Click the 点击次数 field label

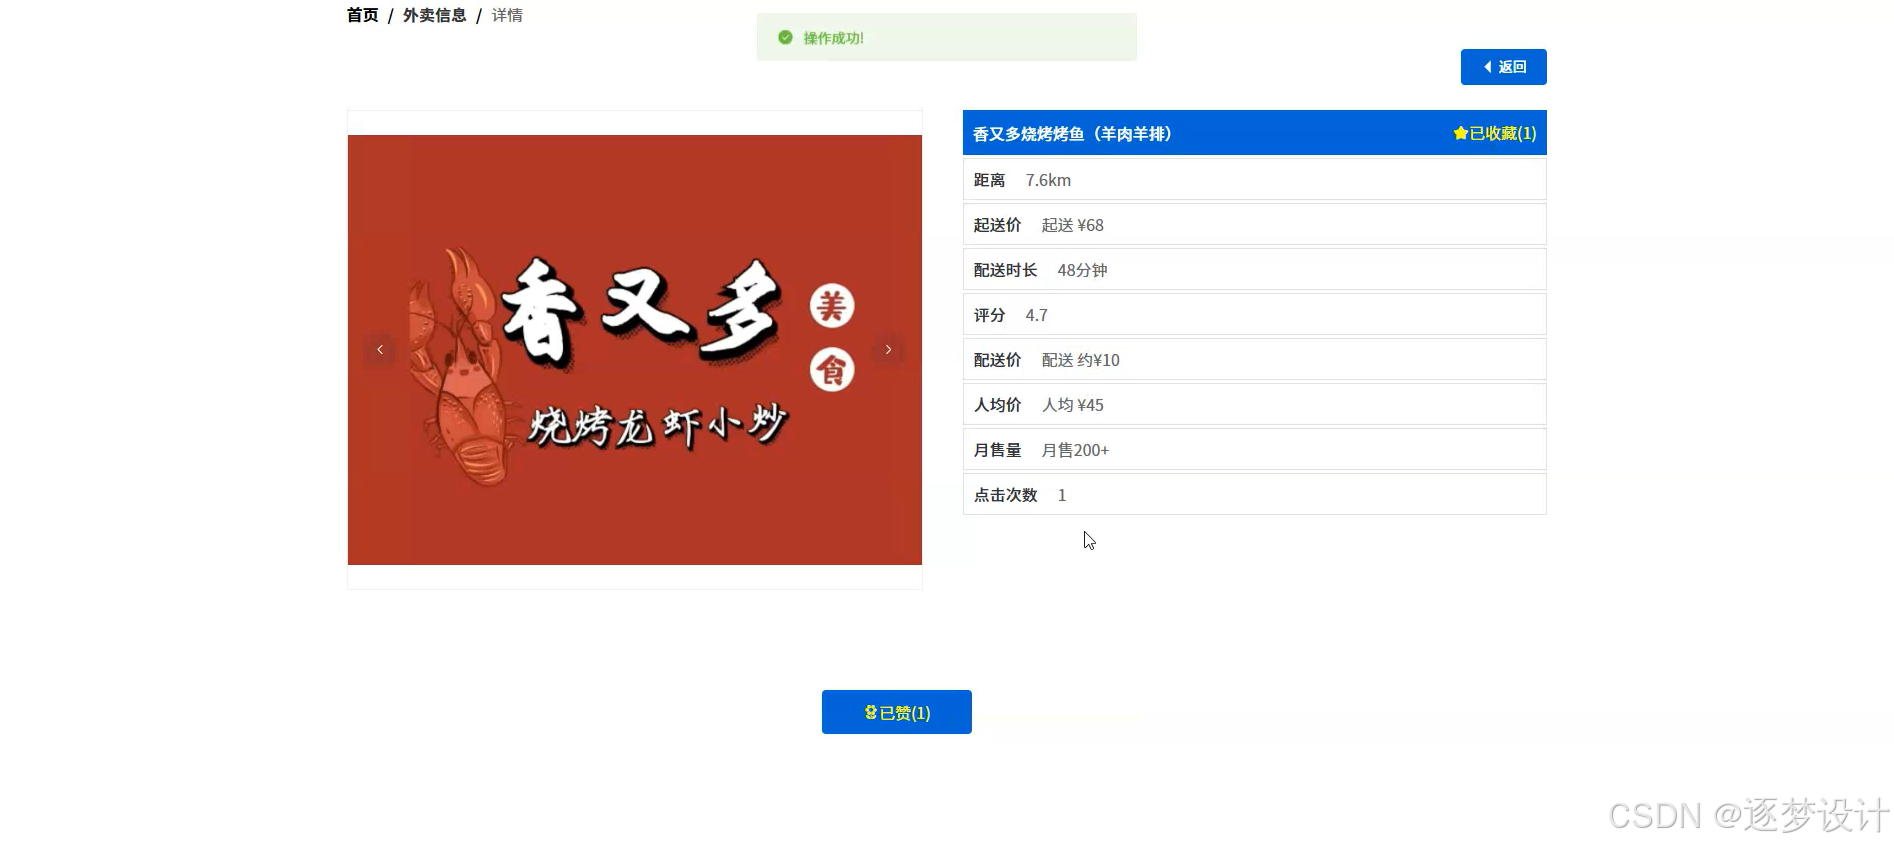point(1005,495)
